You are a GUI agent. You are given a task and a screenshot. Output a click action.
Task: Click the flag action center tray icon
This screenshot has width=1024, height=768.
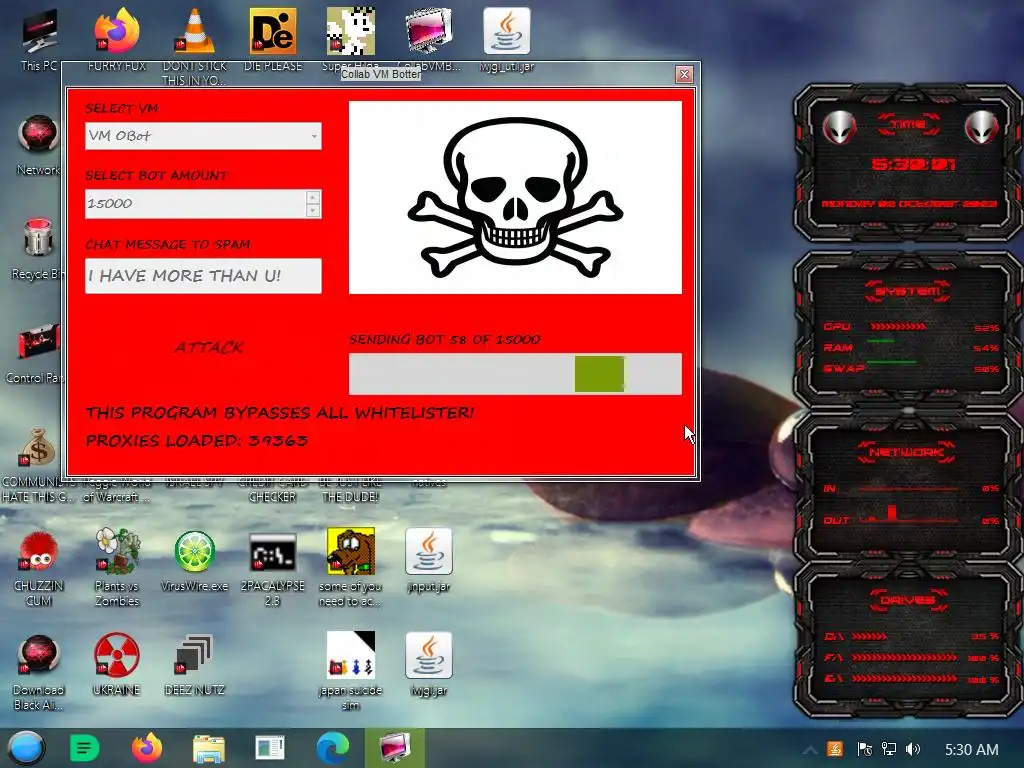click(x=864, y=749)
